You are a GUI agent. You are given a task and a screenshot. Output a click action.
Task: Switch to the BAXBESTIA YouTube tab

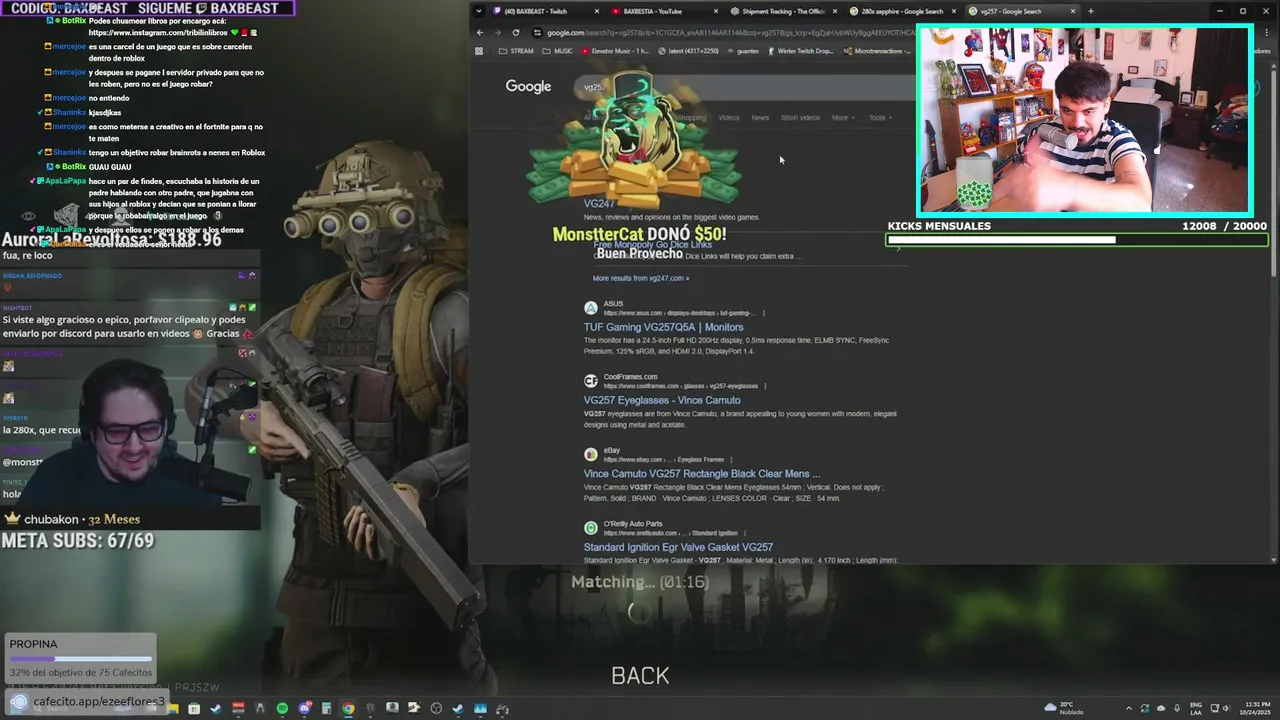click(x=660, y=11)
